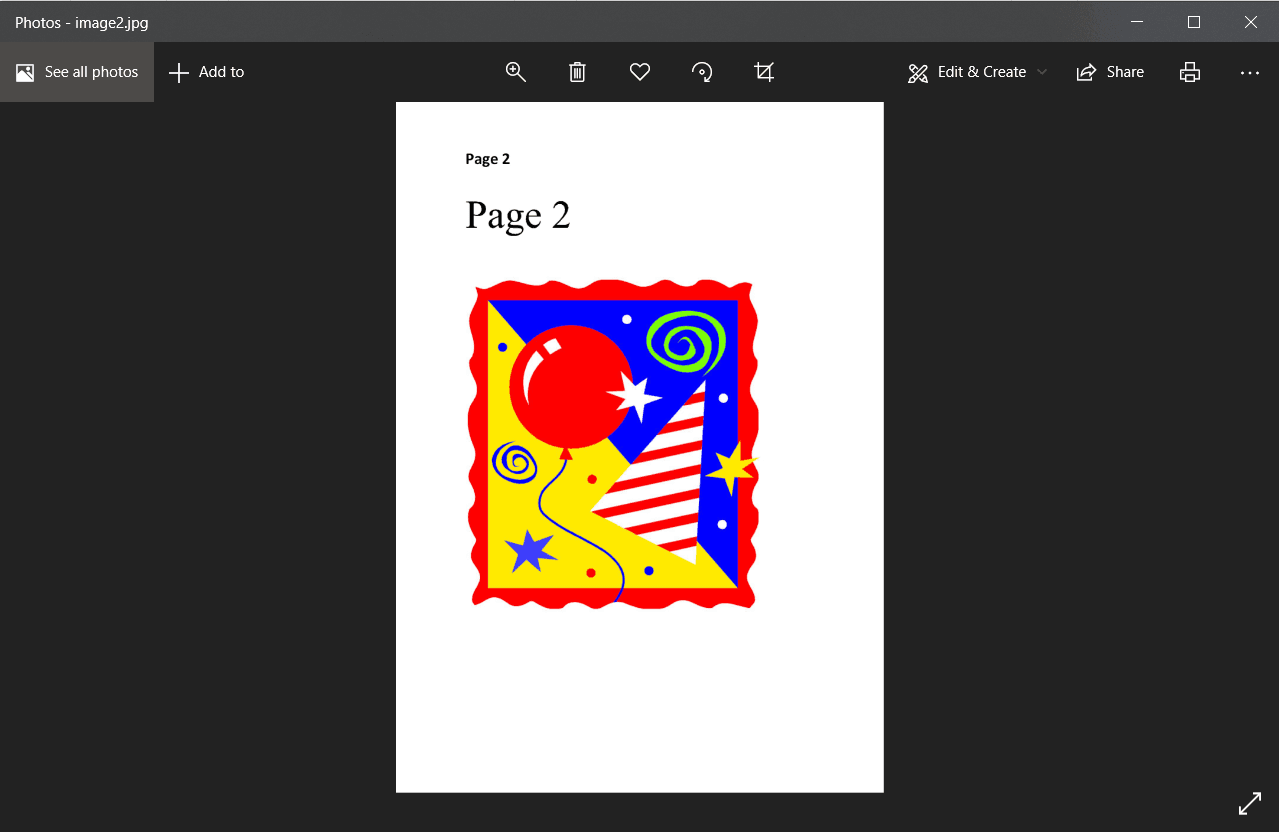
Task: Delete image2.jpg with the trash icon
Action: pos(577,71)
